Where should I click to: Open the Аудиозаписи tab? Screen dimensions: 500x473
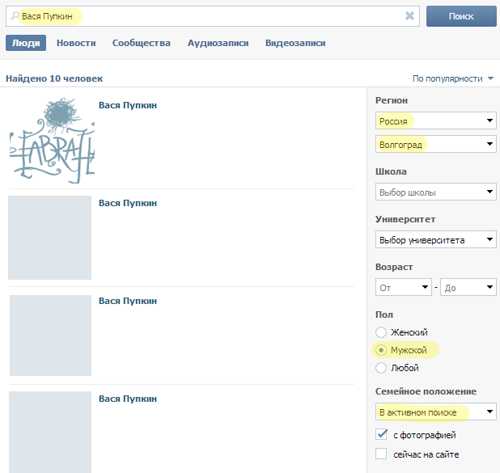coord(218,43)
